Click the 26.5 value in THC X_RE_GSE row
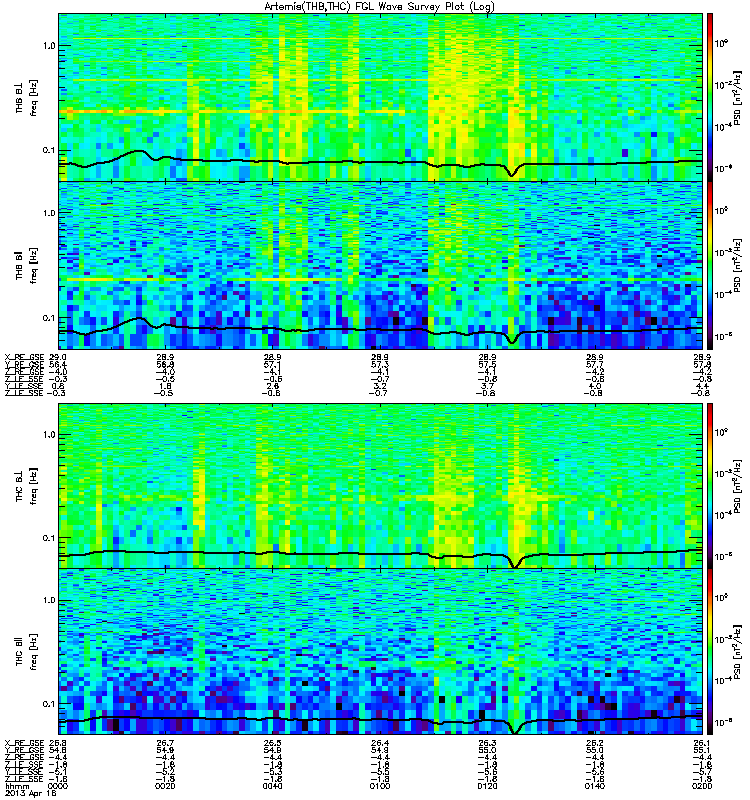 pyautogui.click(x=272, y=743)
